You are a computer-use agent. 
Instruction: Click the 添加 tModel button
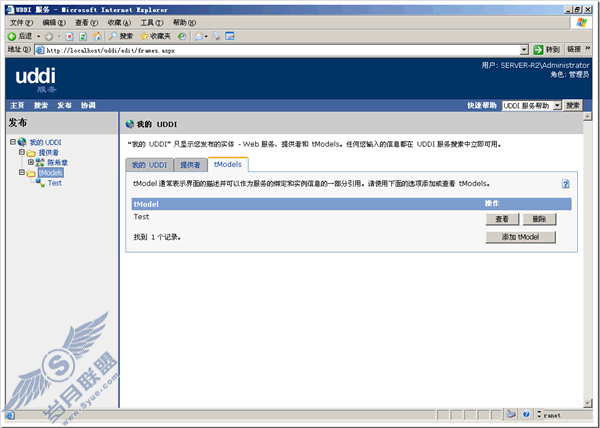click(x=520, y=237)
